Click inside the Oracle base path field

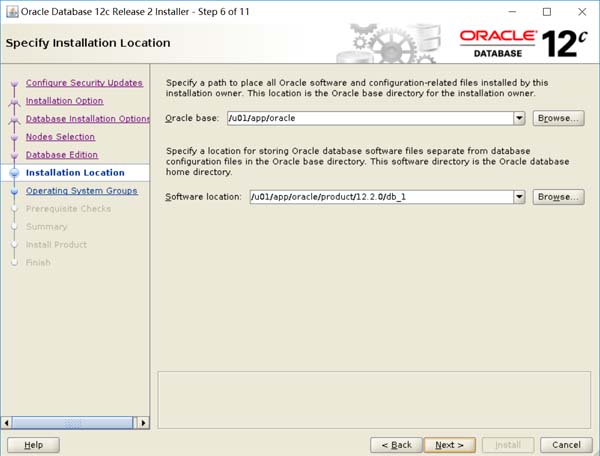pyautogui.click(x=370, y=118)
